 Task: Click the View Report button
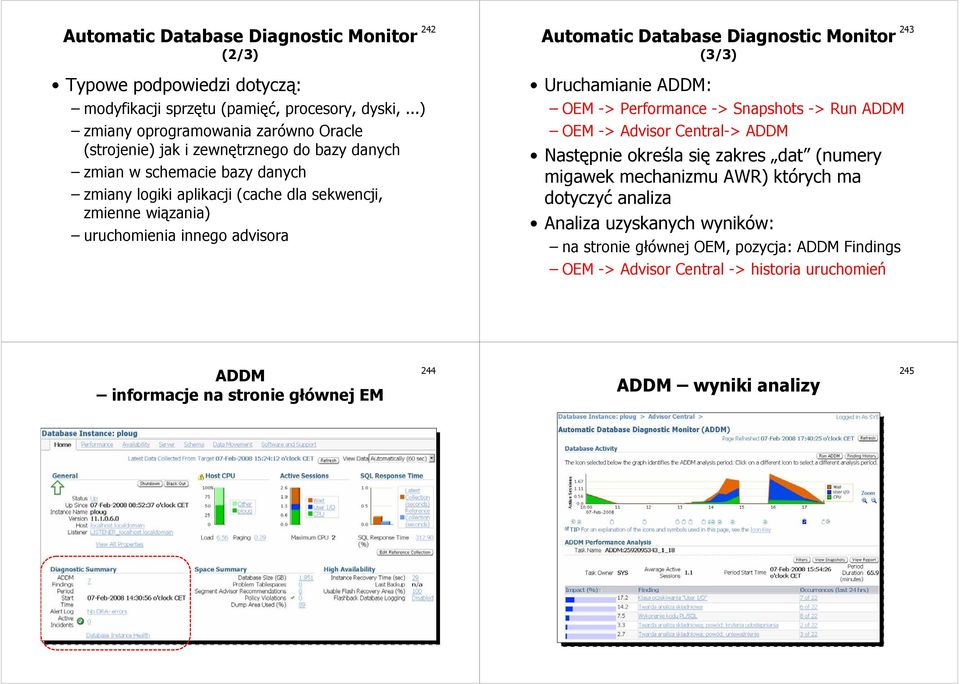[864, 560]
